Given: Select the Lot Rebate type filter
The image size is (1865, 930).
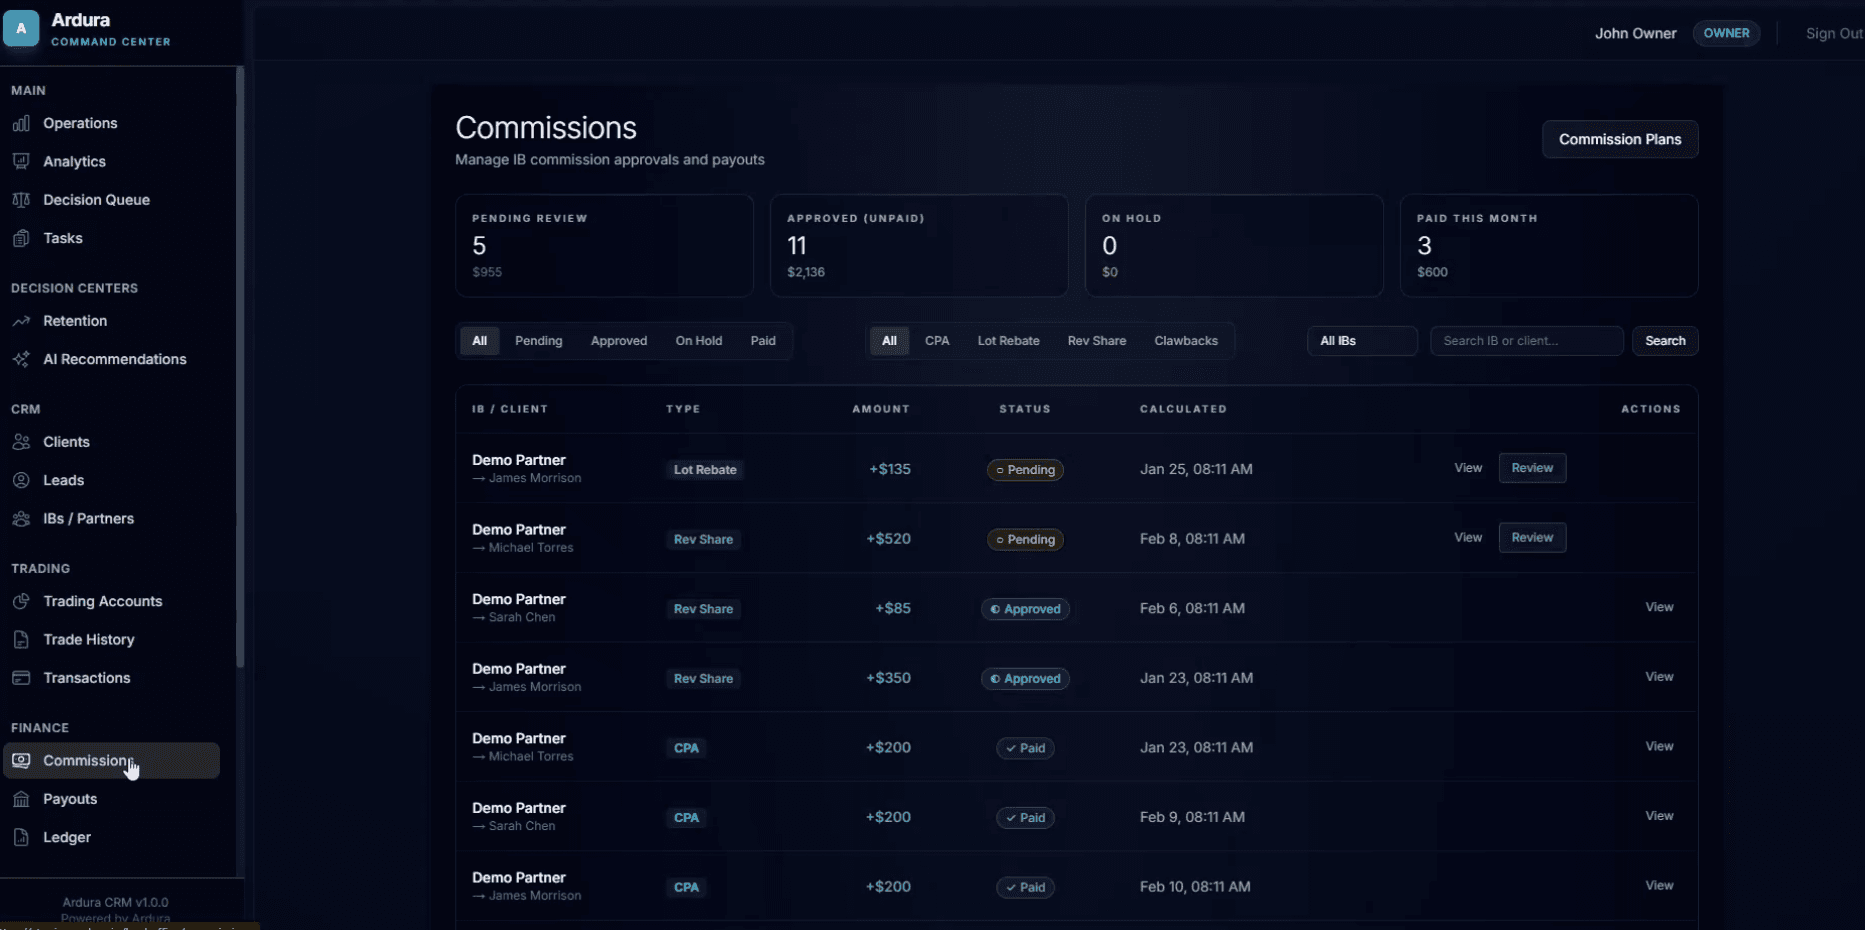Looking at the screenshot, I should [x=1008, y=341].
